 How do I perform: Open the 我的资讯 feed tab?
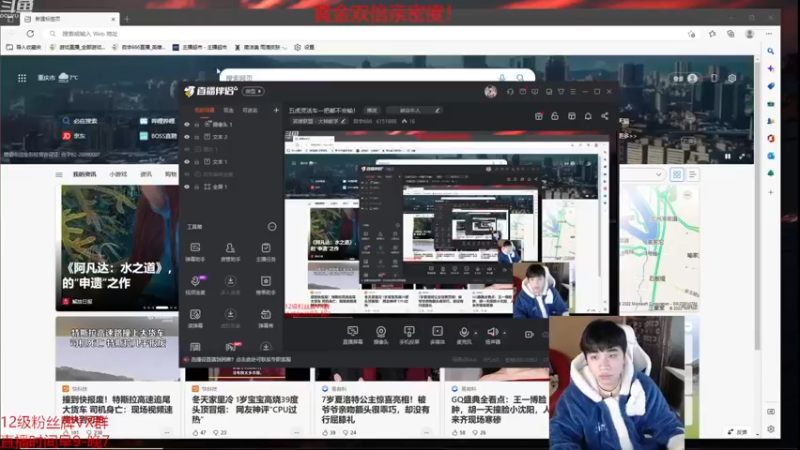(x=85, y=174)
